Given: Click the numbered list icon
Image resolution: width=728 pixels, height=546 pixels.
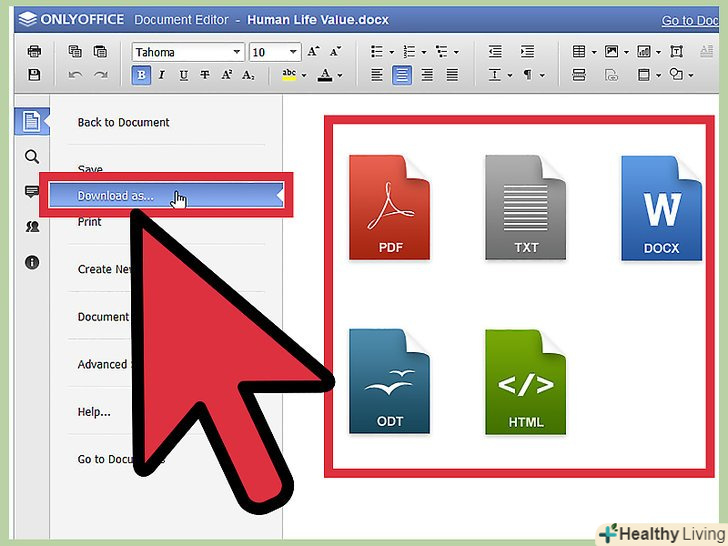Looking at the screenshot, I should (x=409, y=52).
